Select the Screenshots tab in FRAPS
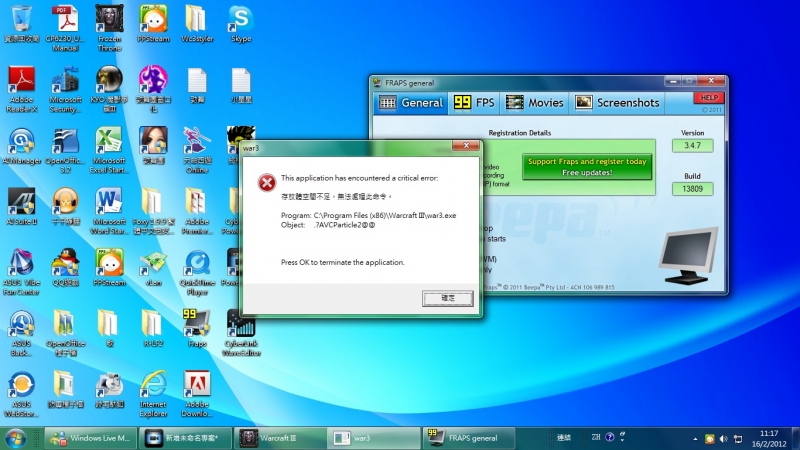800x450 pixels. [x=617, y=103]
